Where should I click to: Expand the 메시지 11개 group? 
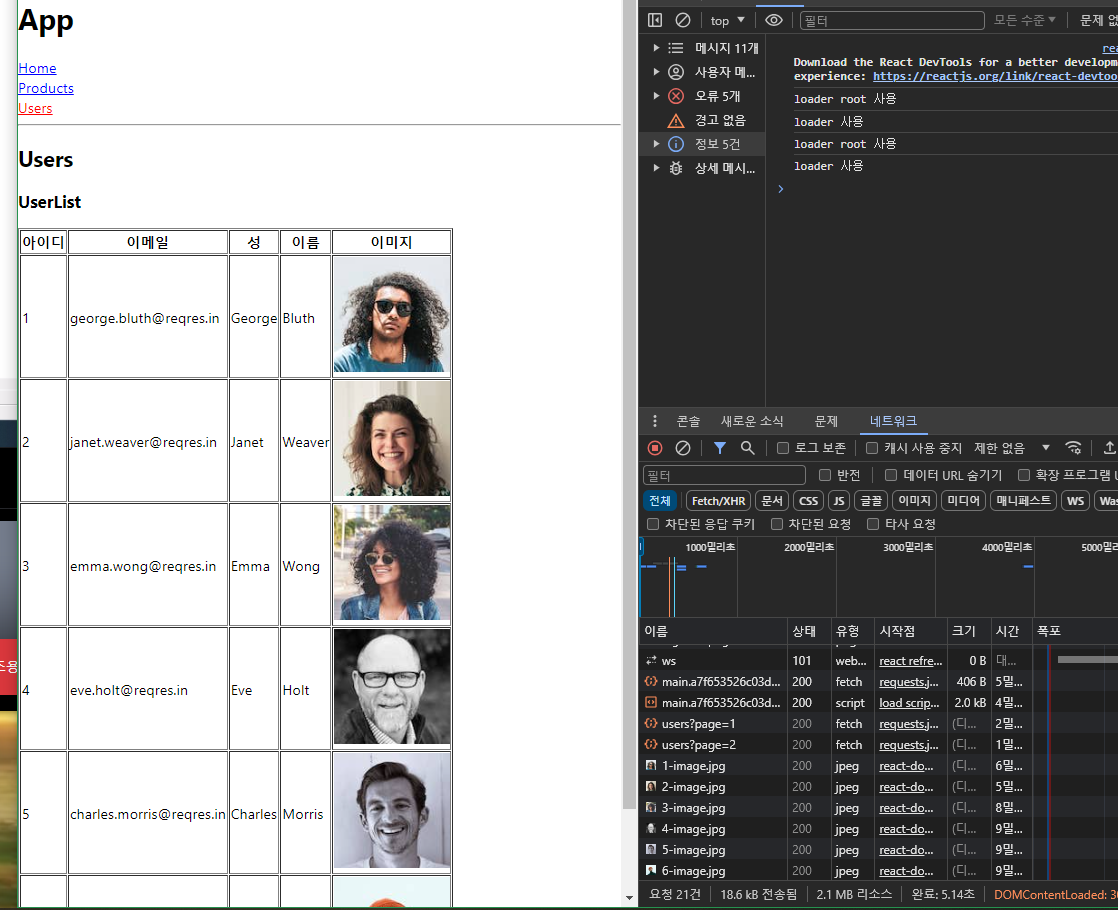[656, 48]
